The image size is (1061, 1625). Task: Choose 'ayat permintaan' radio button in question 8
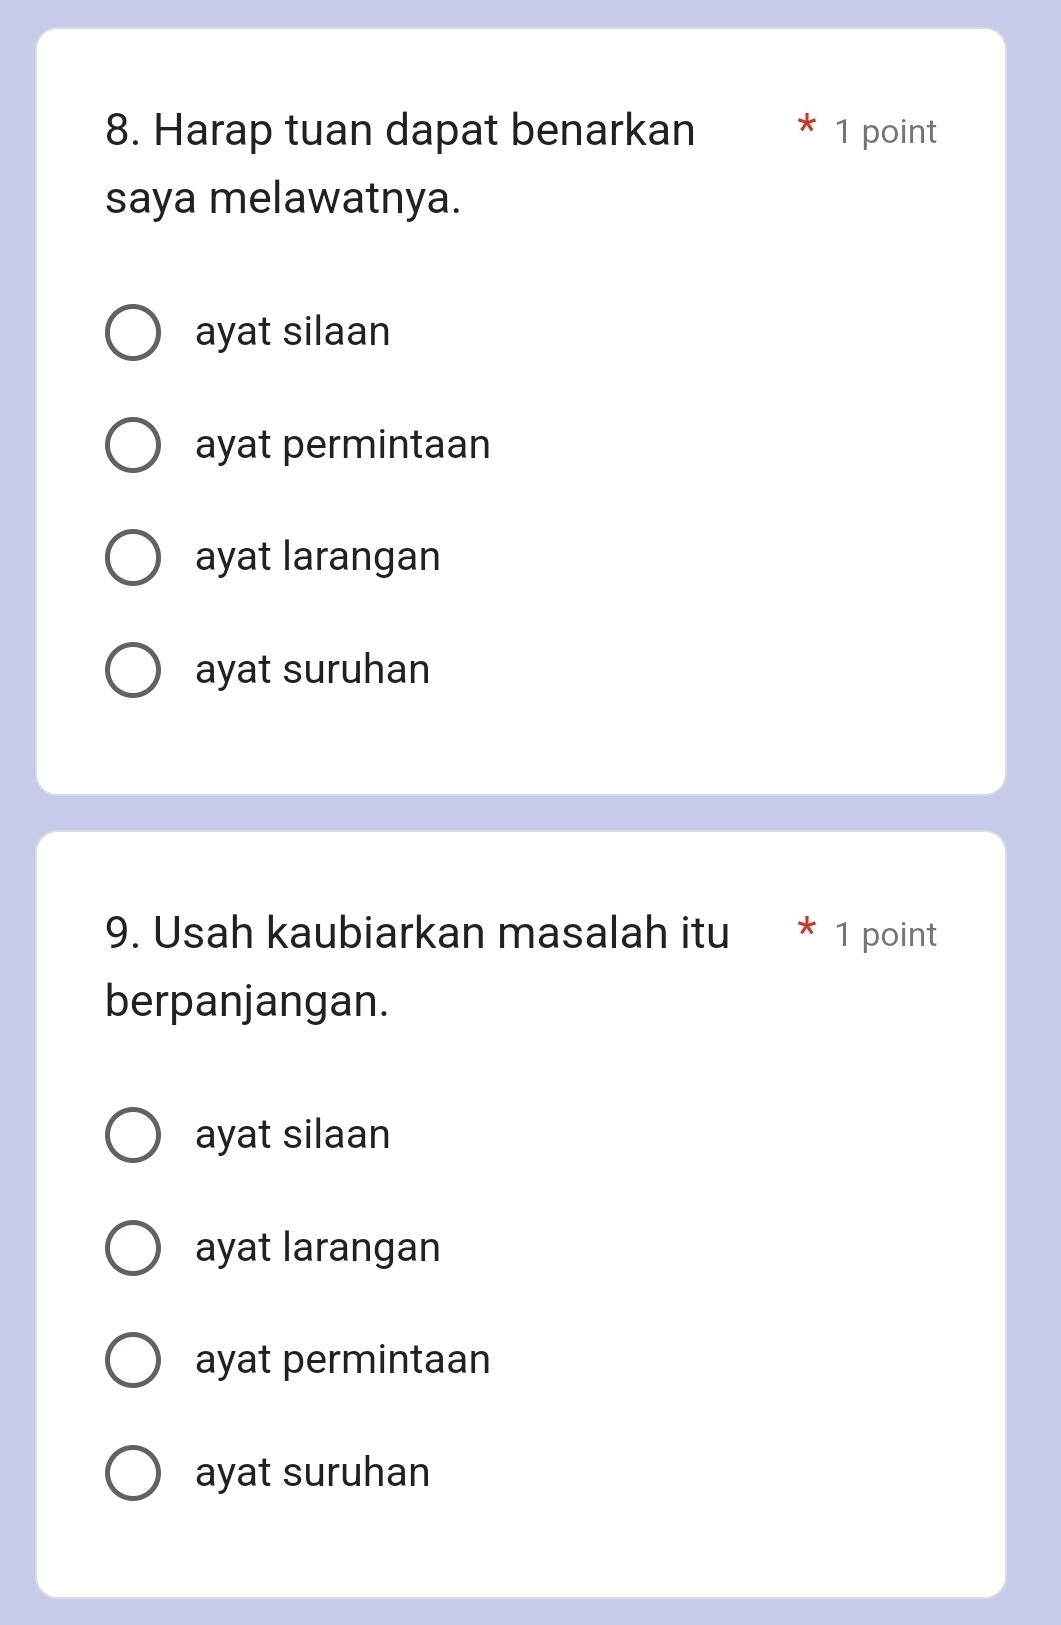[x=132, y=445]
